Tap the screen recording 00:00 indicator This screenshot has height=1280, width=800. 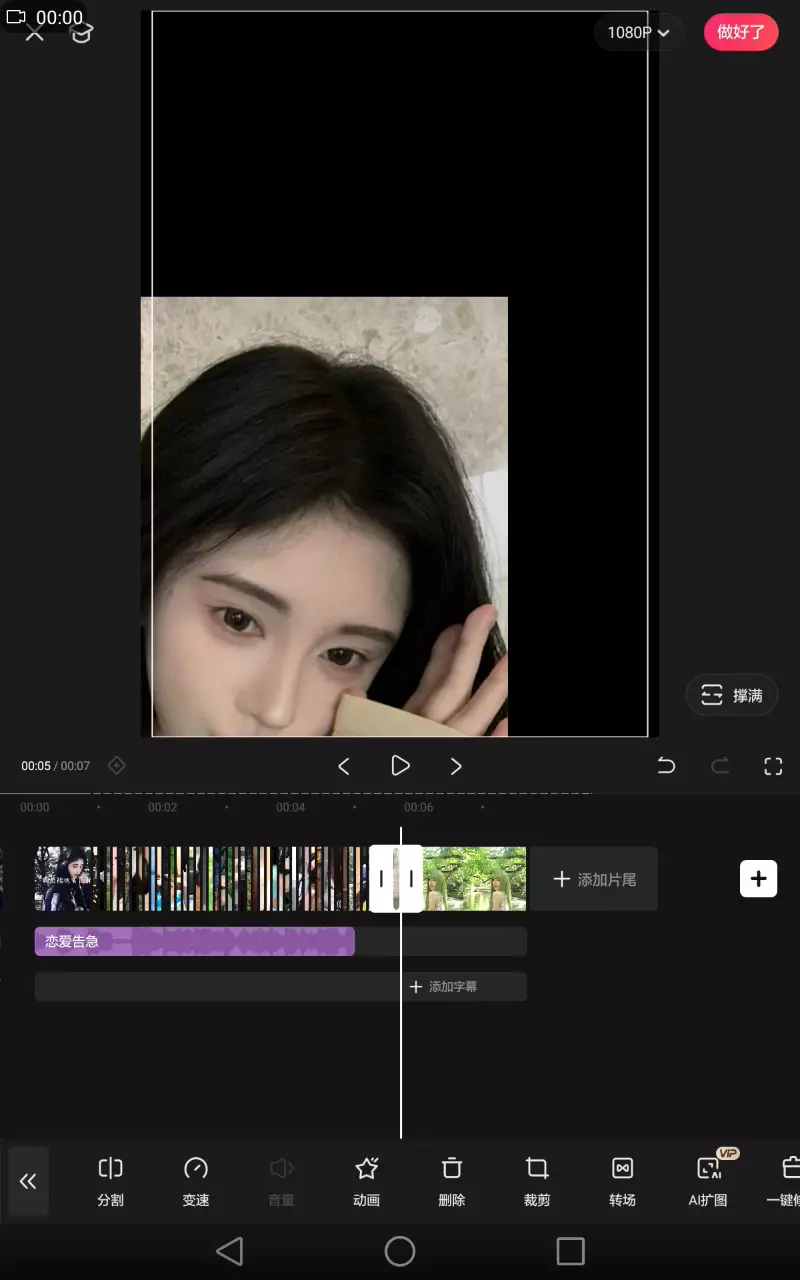46,17
